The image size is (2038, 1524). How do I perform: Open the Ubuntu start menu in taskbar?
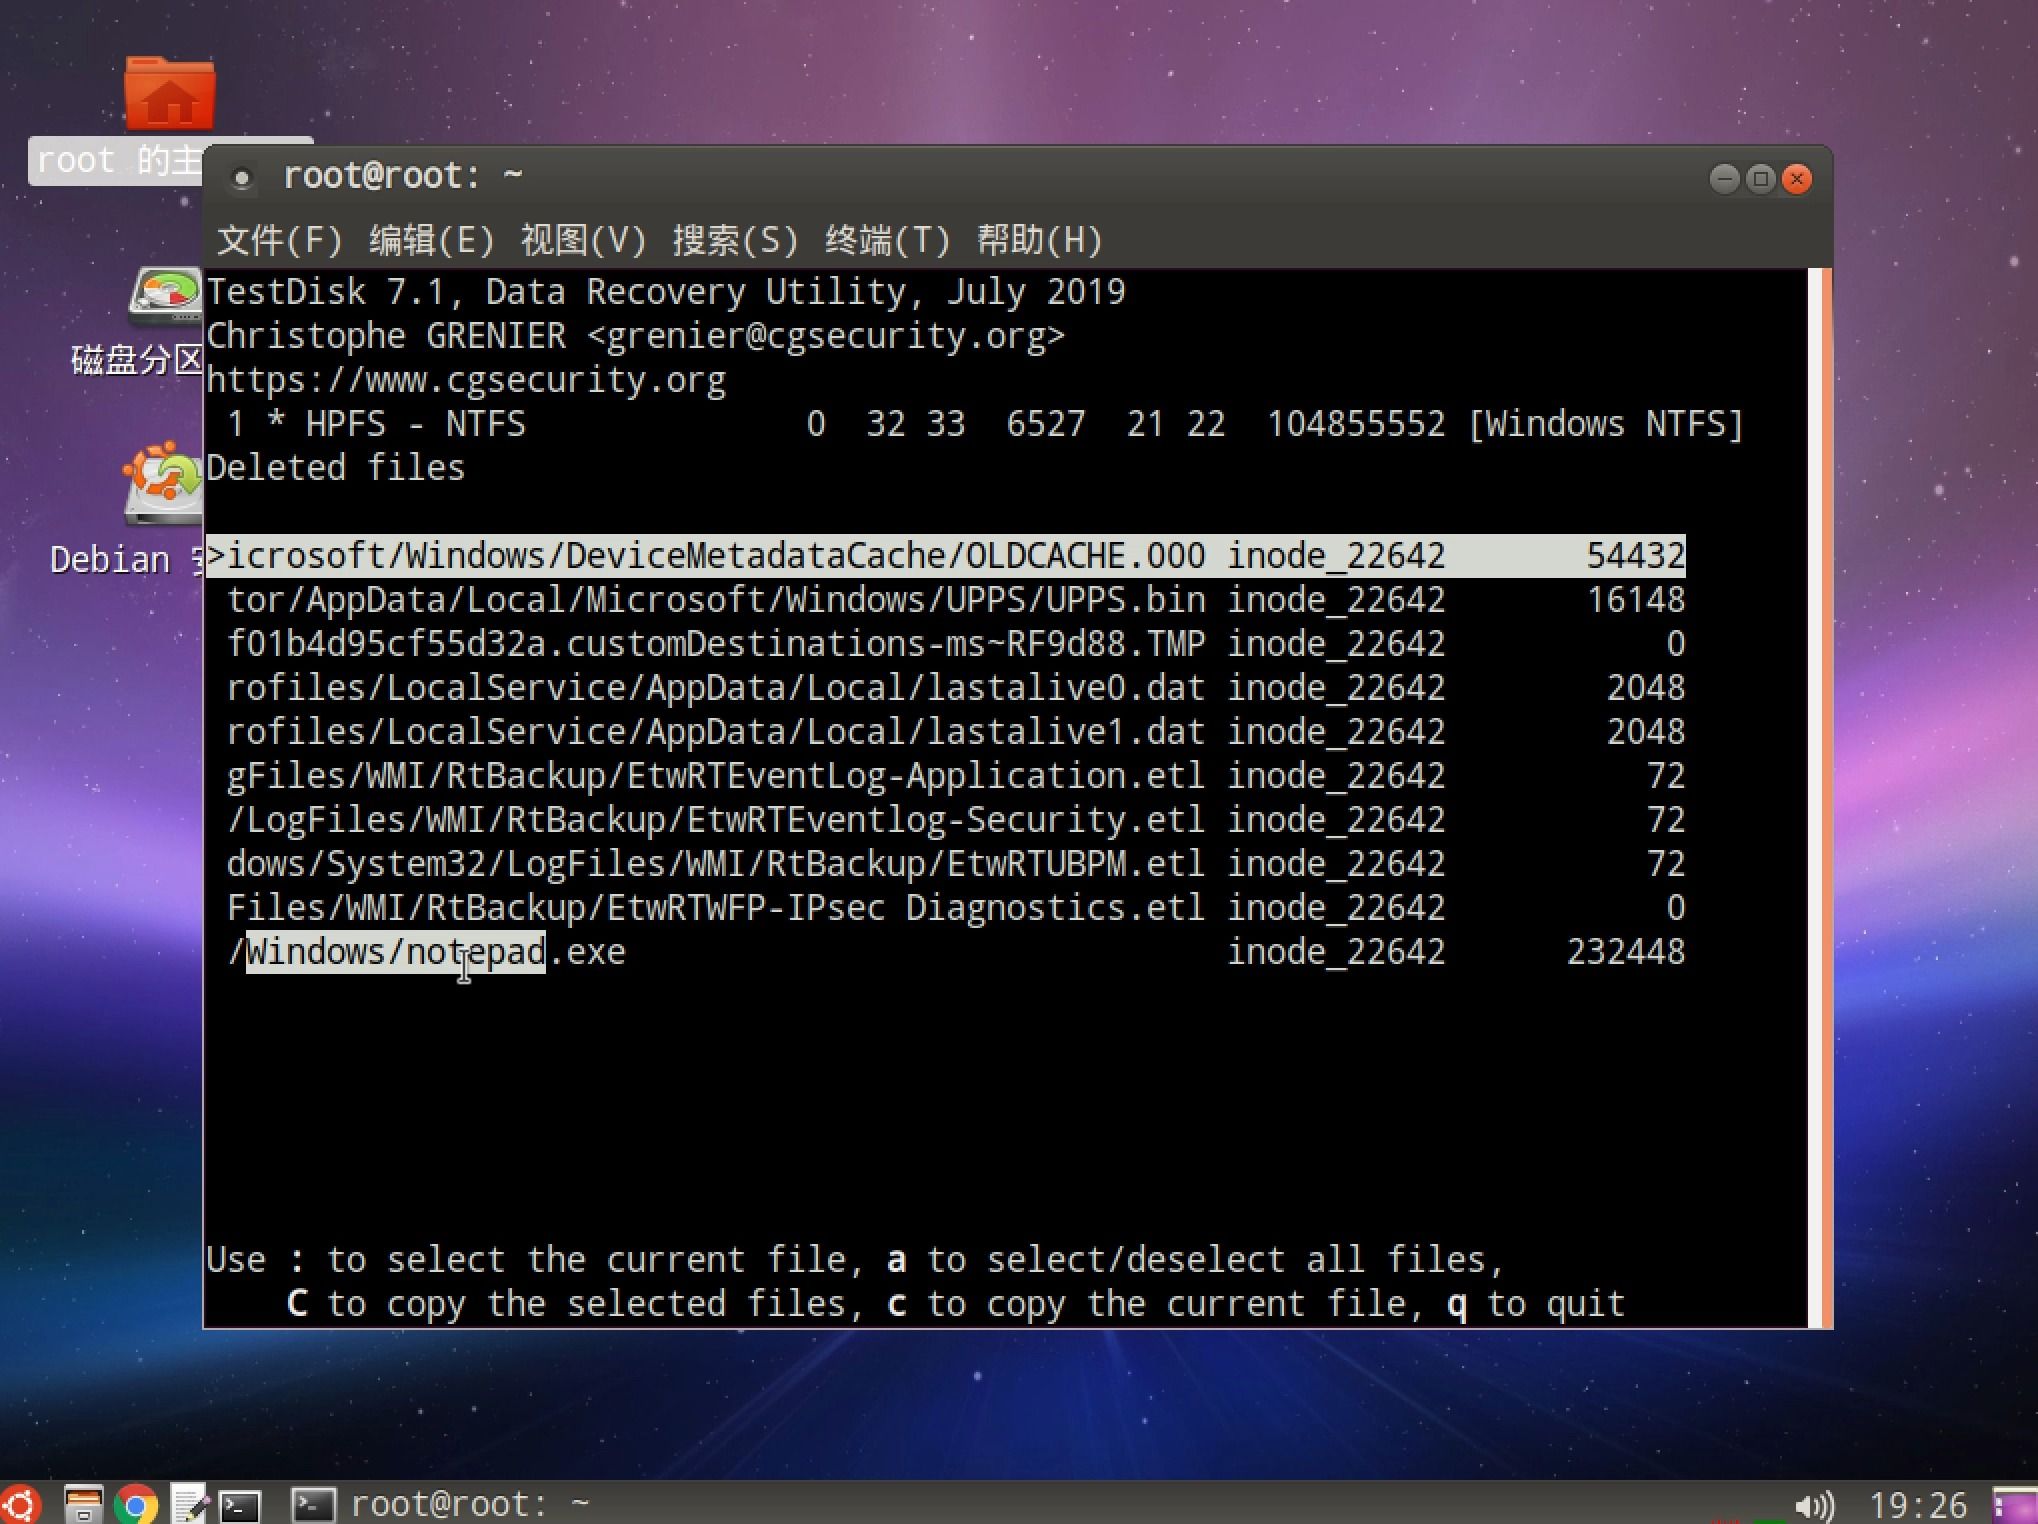20,1504
